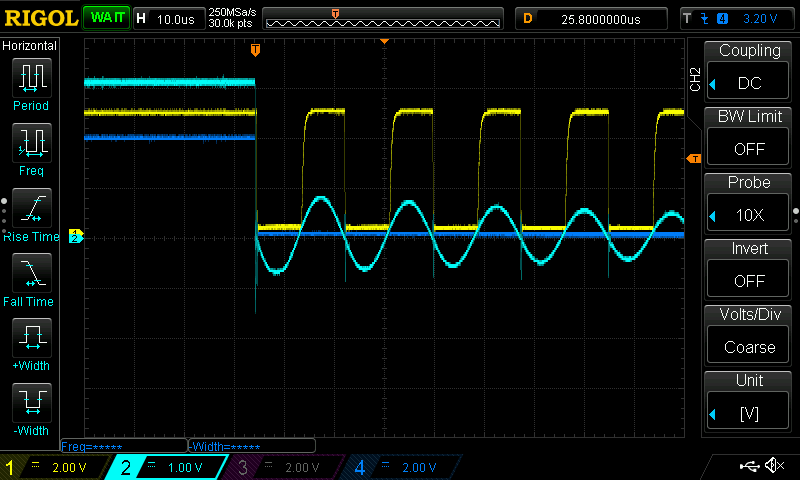The width and height of the screenshot is (800, 480).
Task: Click the WAIT trigger status indicator
Action: click(107, 18)
